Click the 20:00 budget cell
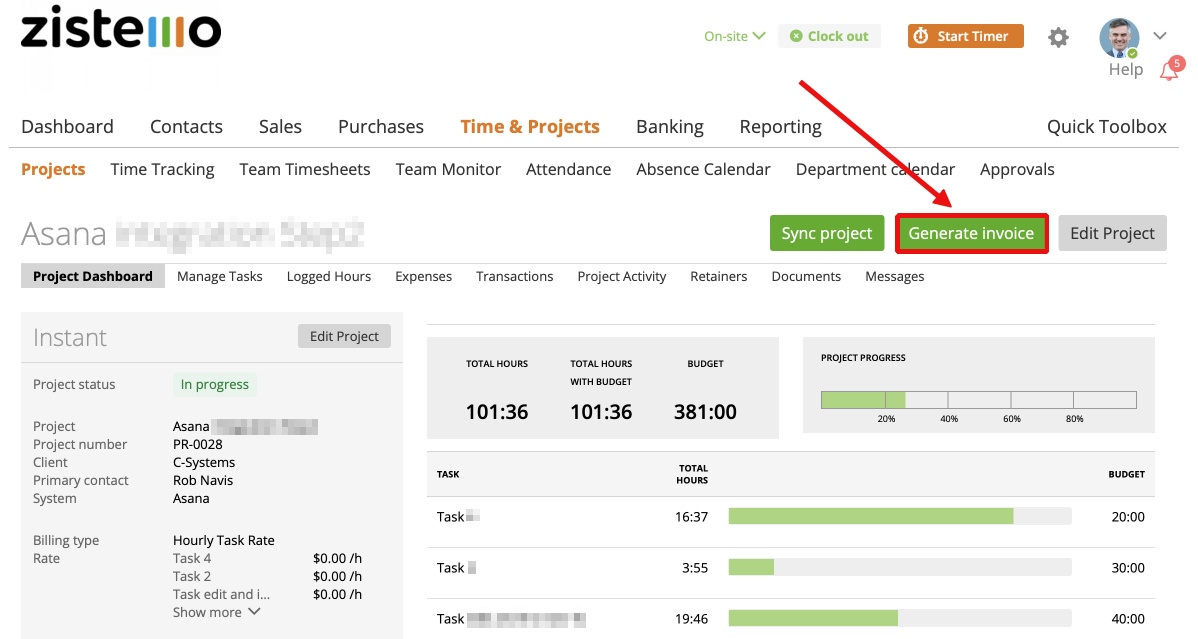The image size is (1198, 639). click(x=1128, y=517)
